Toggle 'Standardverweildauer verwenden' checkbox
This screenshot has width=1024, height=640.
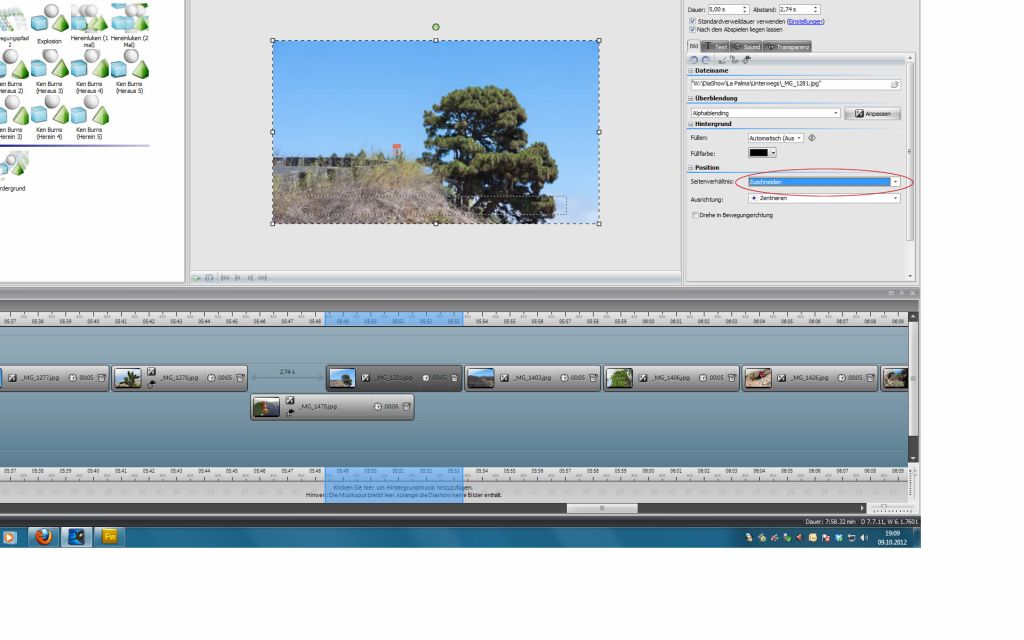(x=693, y=21)
